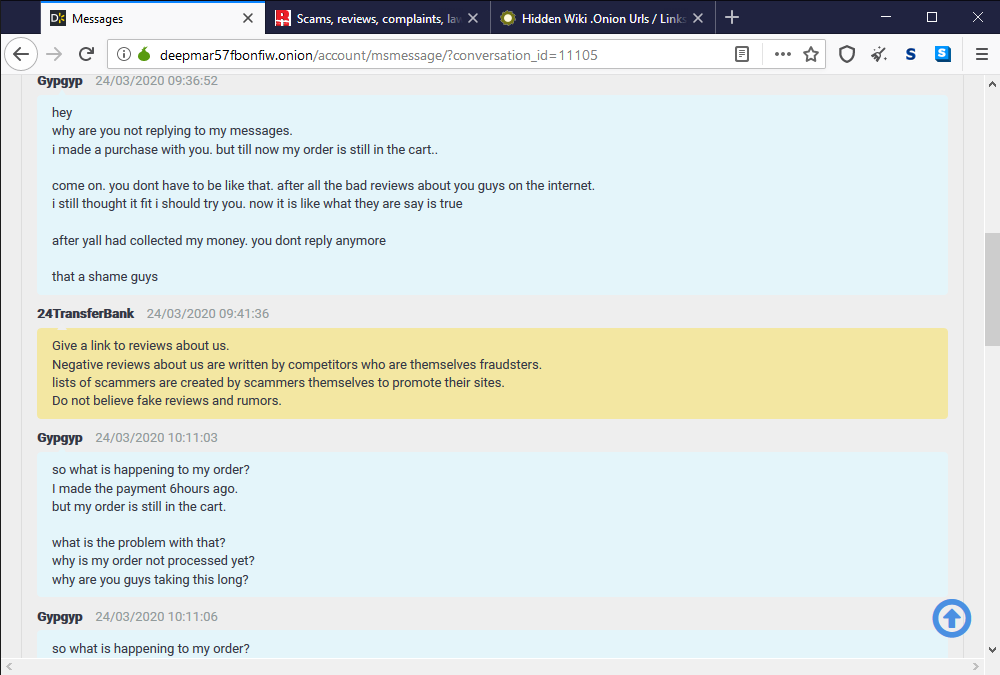Viewport: 1000px width, 675px height.
Task: Minimize the browser window
Action: pos(886,17)
